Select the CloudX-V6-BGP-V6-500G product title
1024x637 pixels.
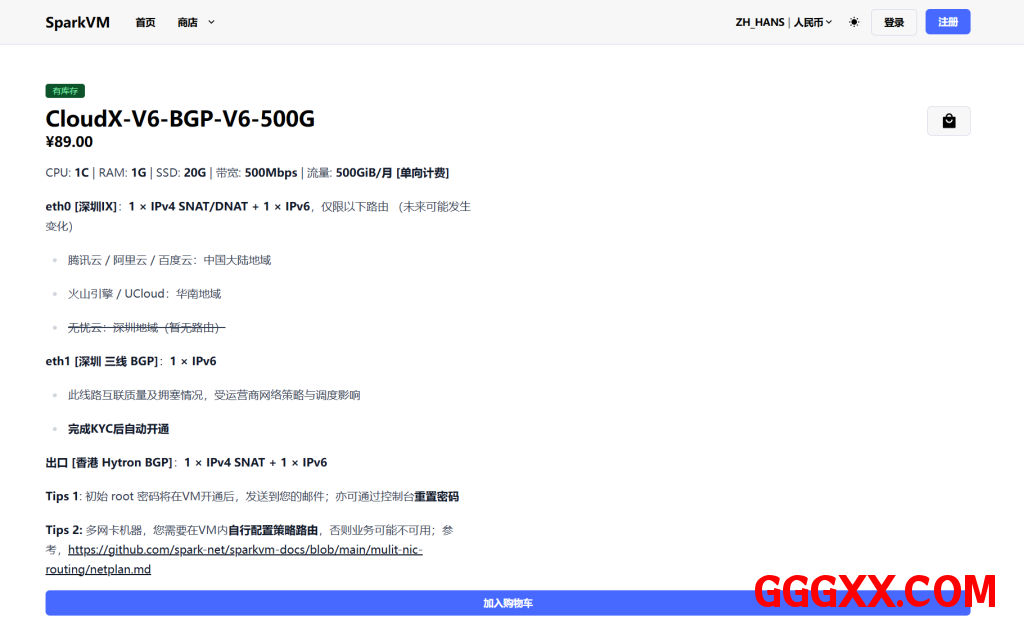180,119
